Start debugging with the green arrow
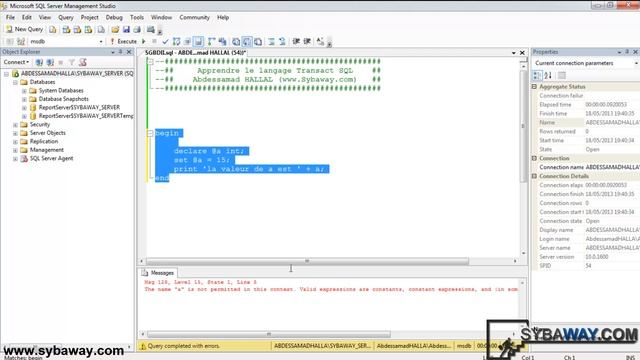The height and width of the screenshot is (360, 640). tap(144, 41)
